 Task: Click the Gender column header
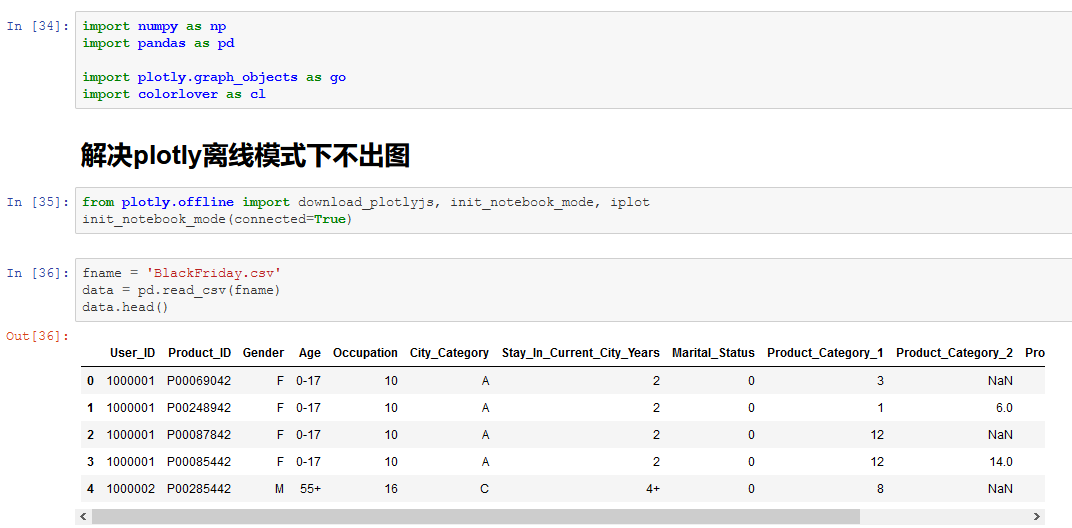[263, 353]
